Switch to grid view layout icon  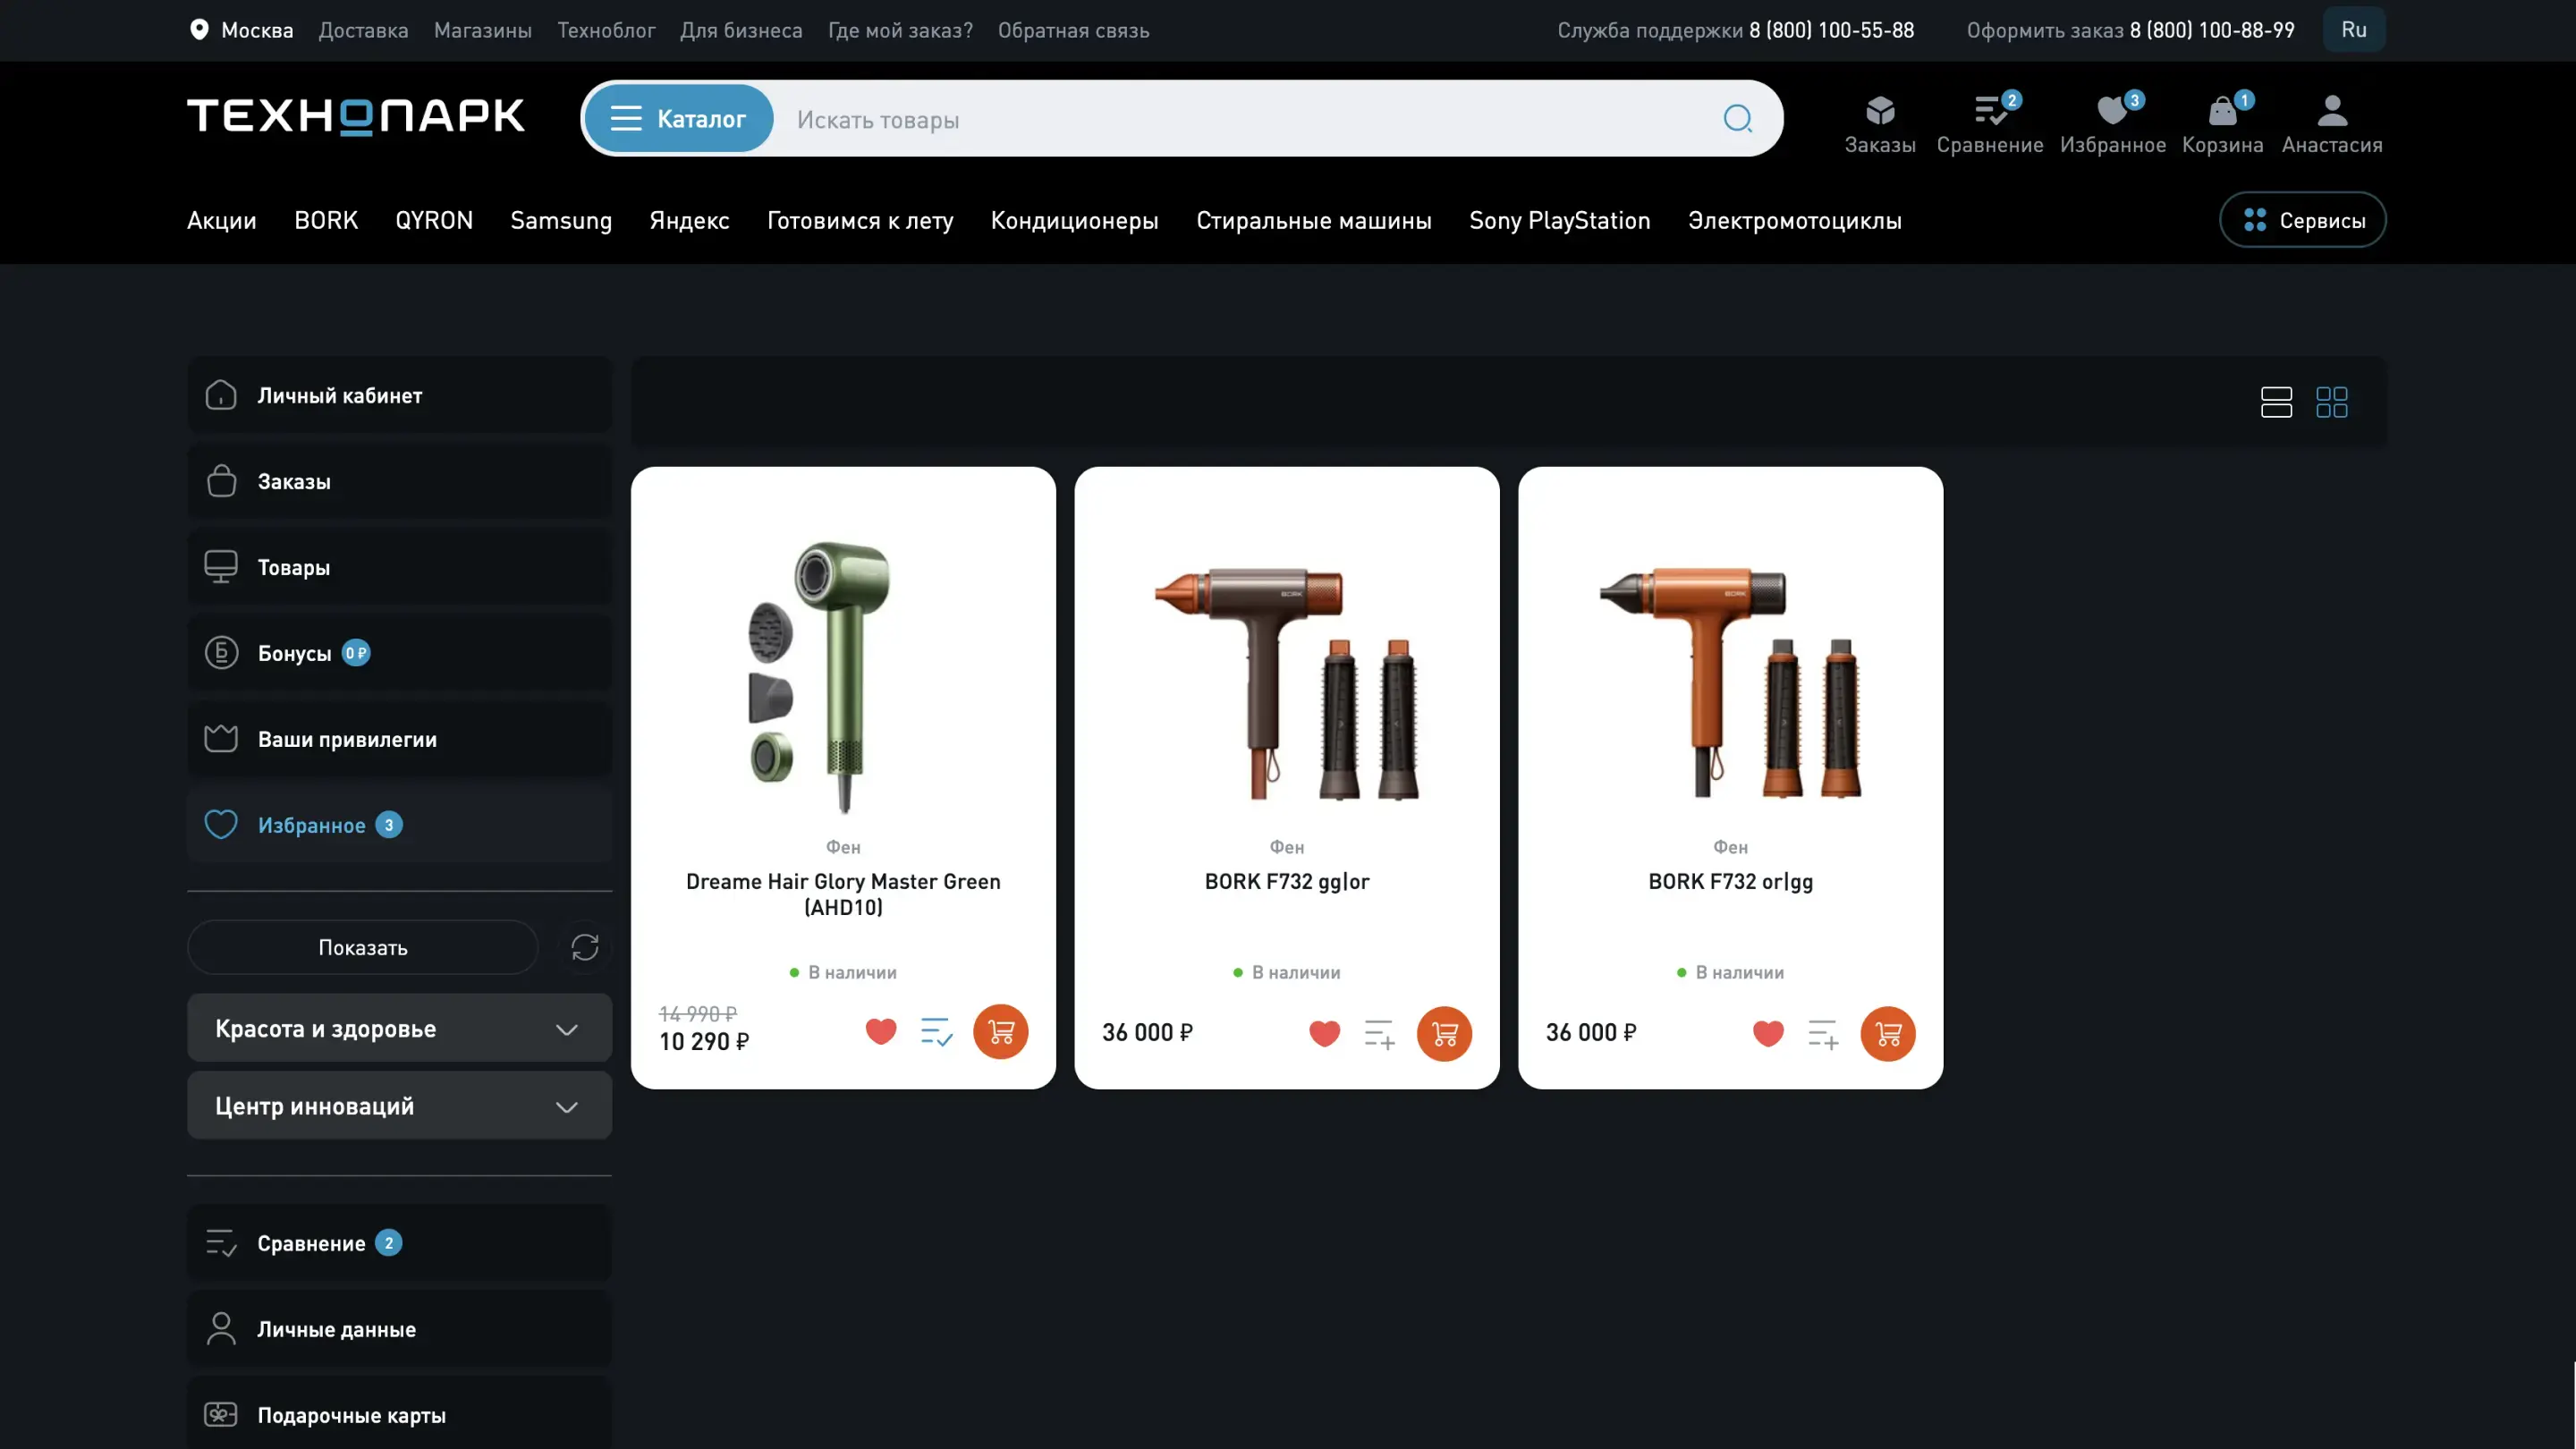(2331, 402)
